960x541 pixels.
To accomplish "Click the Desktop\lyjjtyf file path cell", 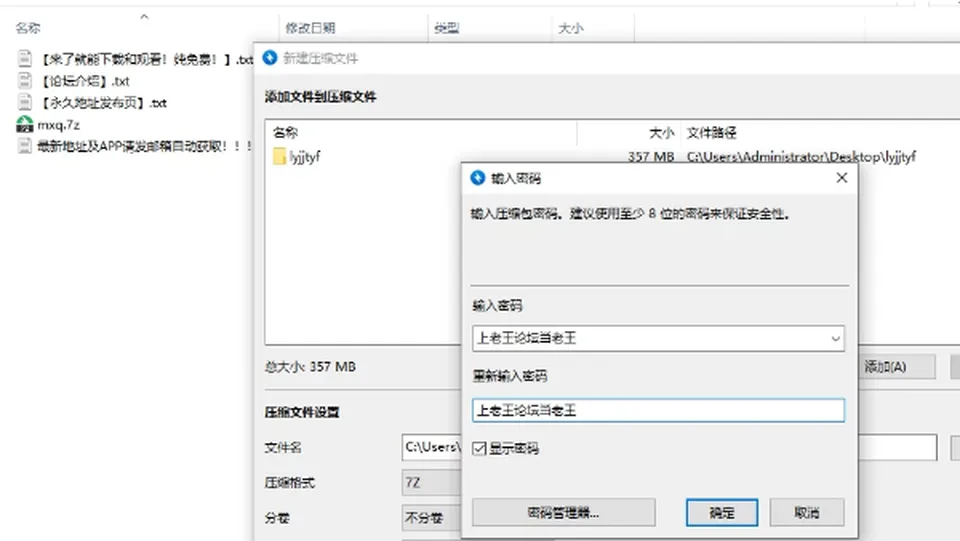I will click(x=801, y=157).
